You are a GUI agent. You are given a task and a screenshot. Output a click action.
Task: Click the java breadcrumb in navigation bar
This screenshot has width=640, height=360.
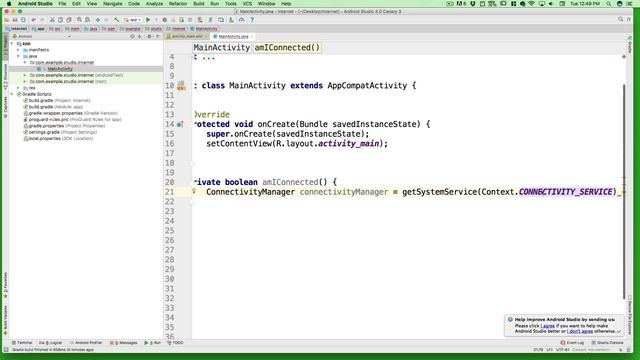tap(91, 29)
